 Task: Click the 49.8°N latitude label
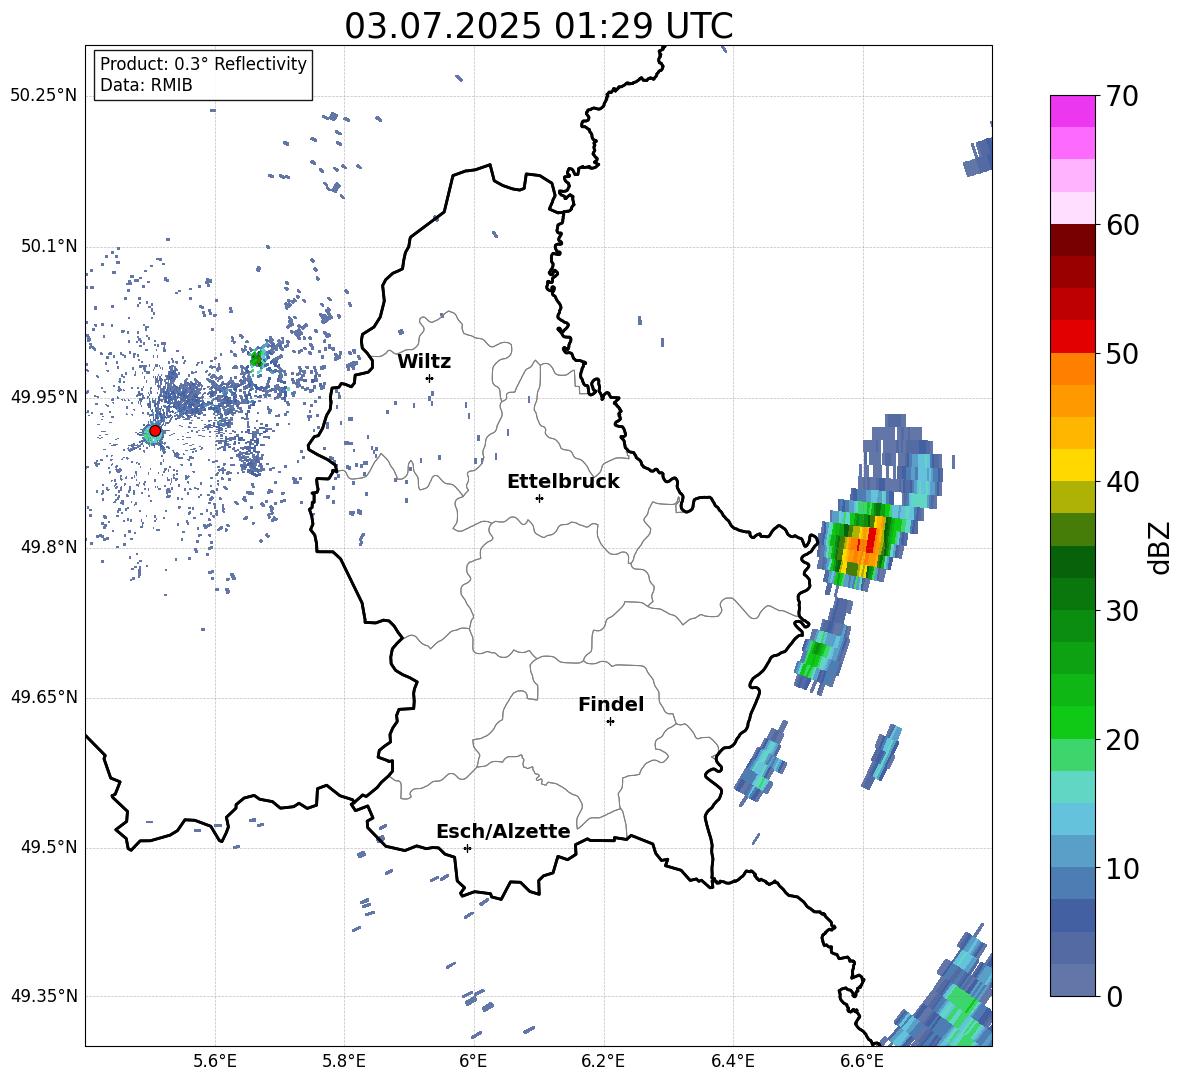[48, 547]
